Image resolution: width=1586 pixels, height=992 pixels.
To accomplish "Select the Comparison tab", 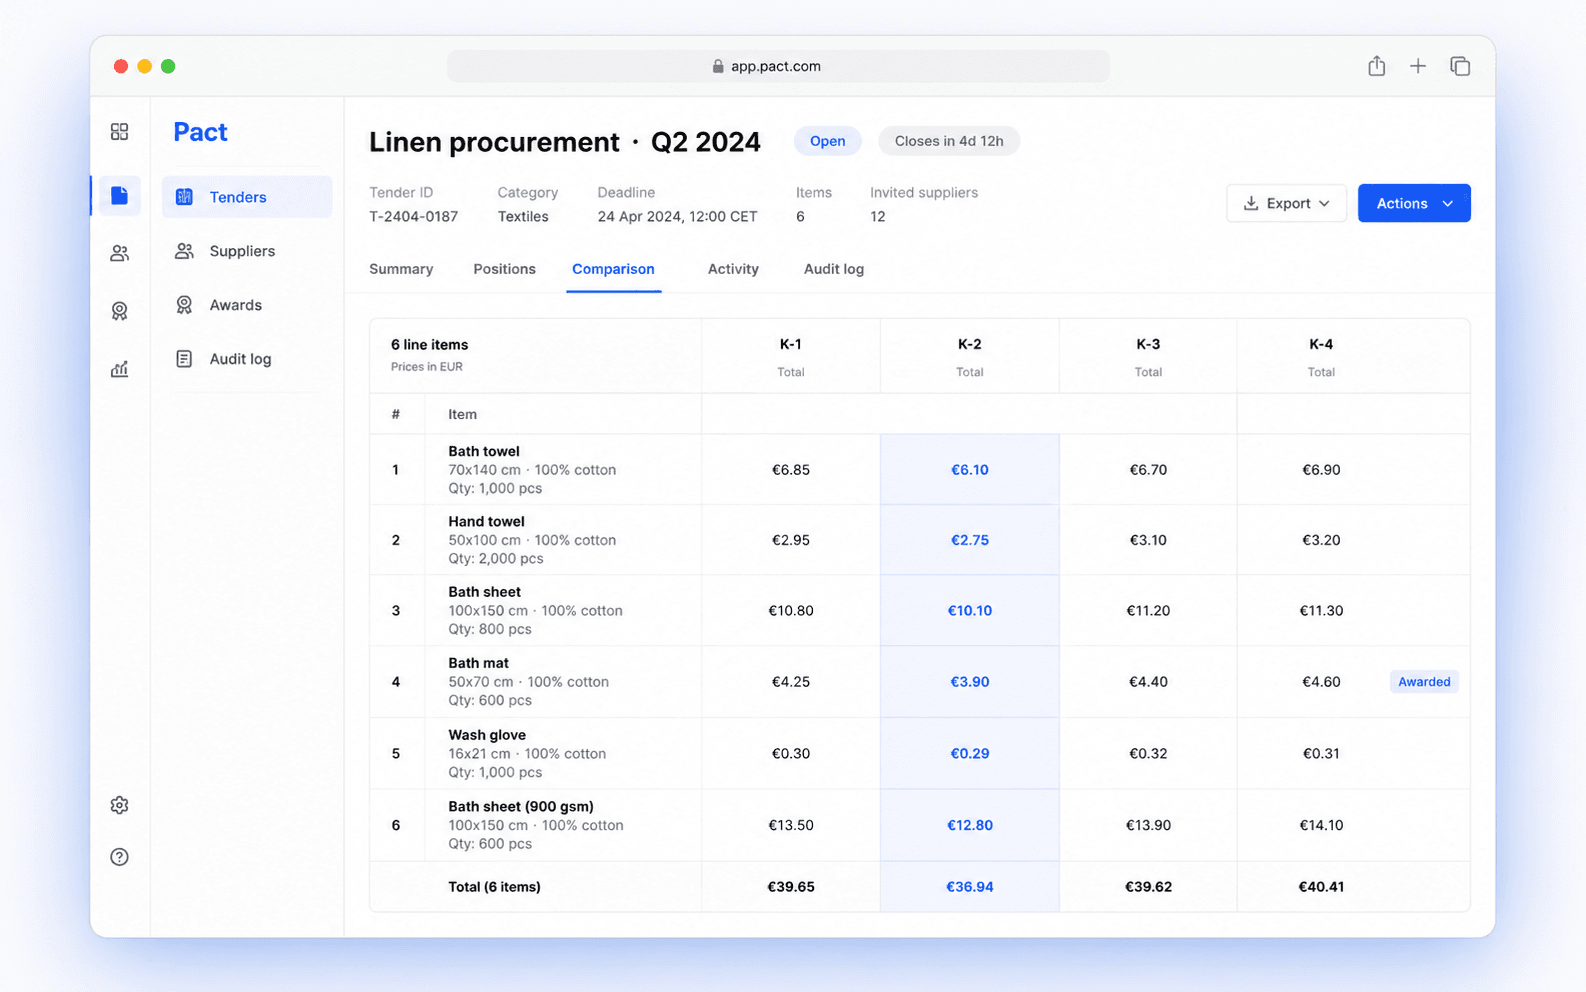I will click(x=613, y=269).
